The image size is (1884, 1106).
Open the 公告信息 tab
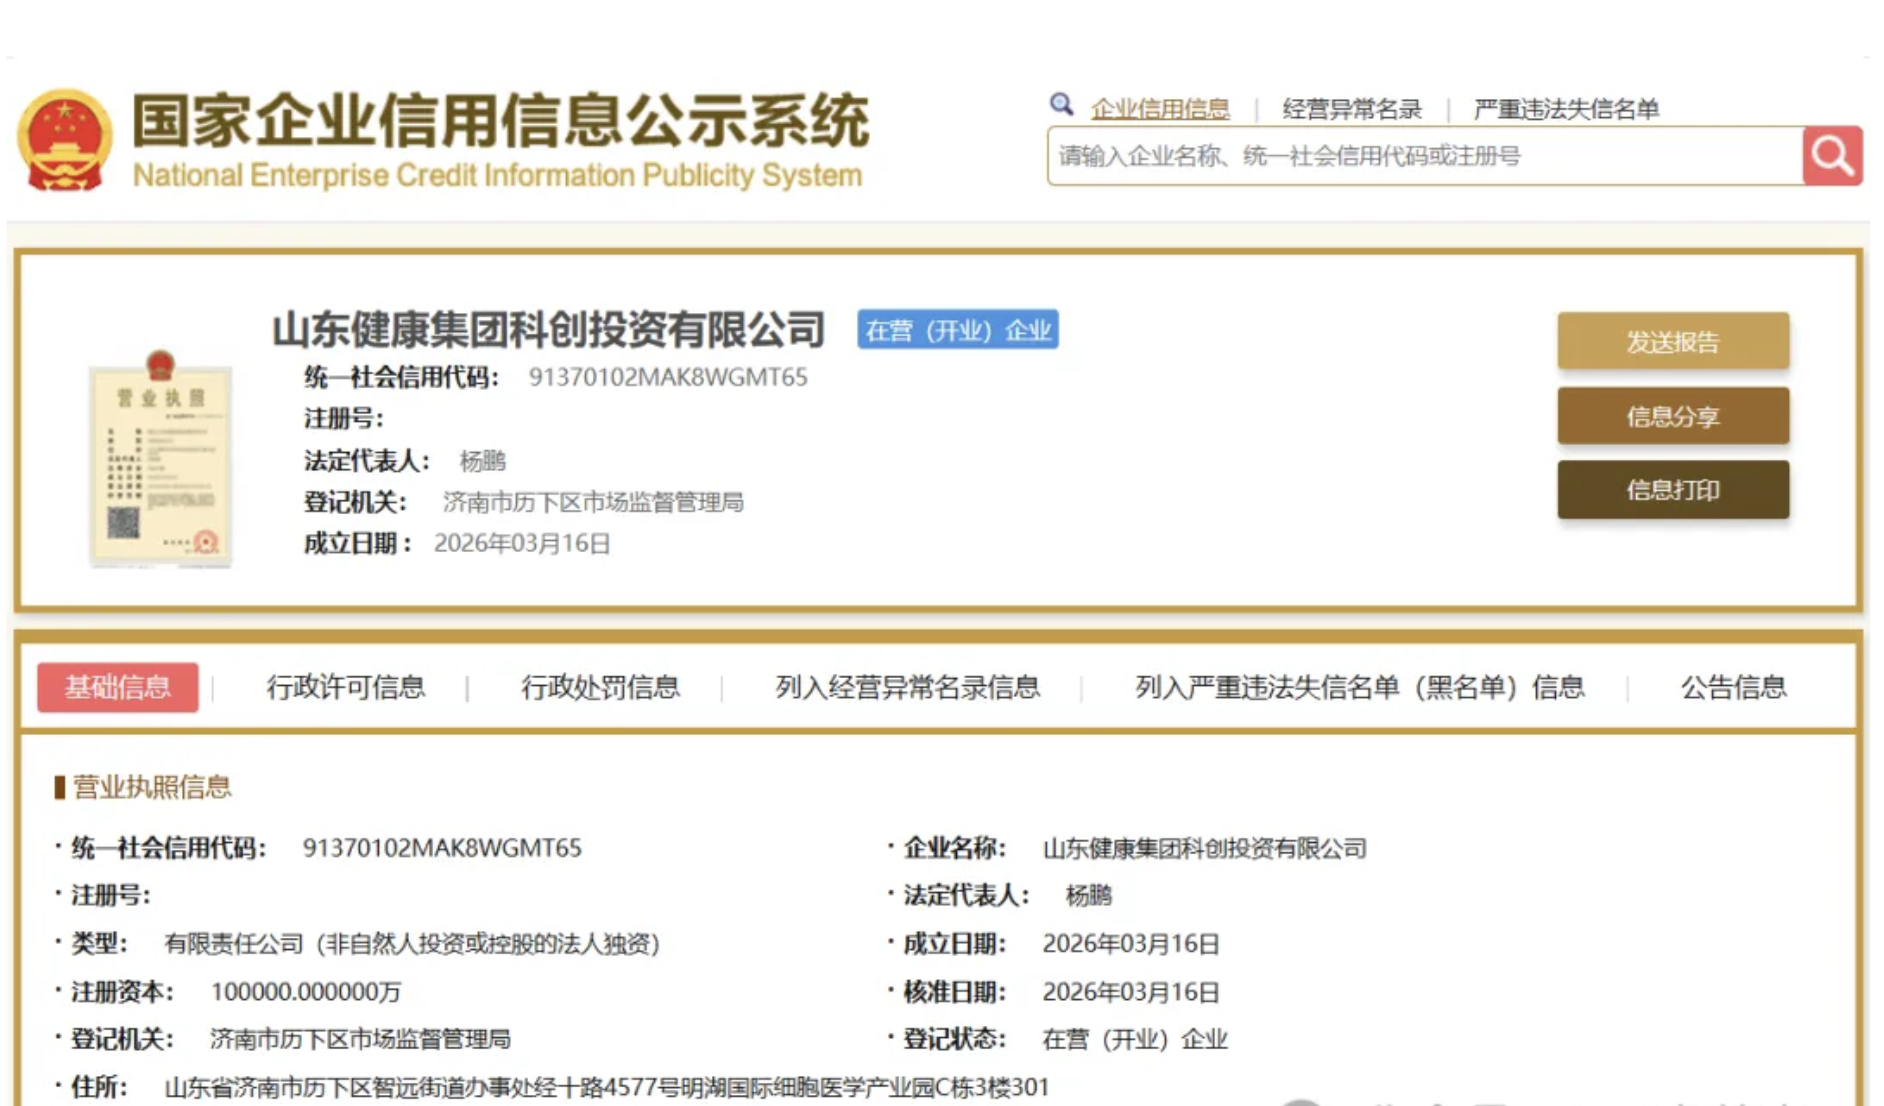pyautogui.click(x=1733, y=687)
